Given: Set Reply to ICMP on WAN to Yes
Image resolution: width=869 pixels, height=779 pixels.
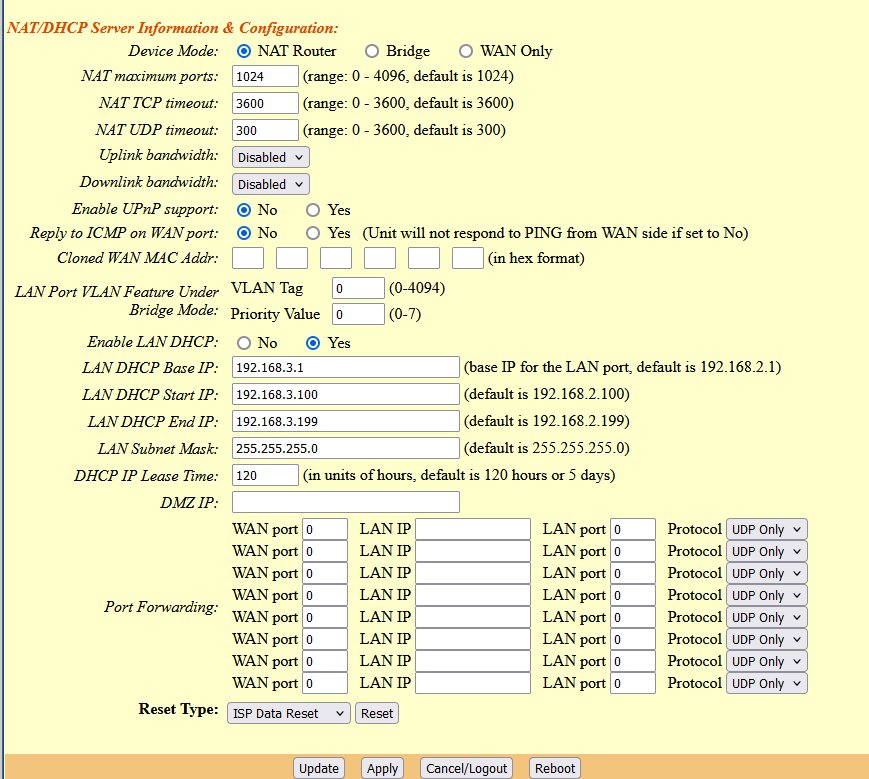Looking at the screenshot, I should pyautogui.click(x=313, y=233).
